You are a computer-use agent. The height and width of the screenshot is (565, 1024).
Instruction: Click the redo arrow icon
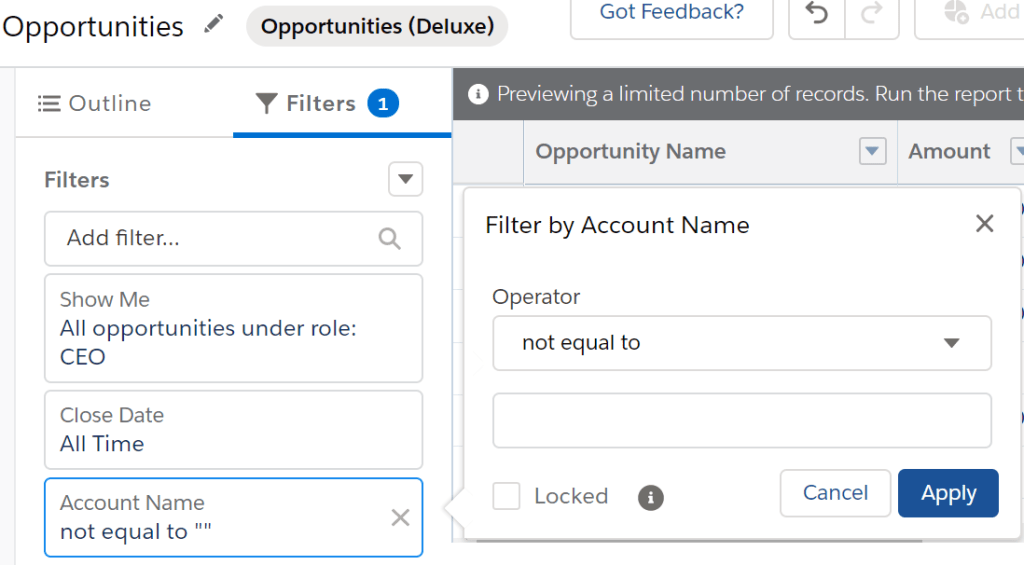pyautogui.click(x=871, y=14)
